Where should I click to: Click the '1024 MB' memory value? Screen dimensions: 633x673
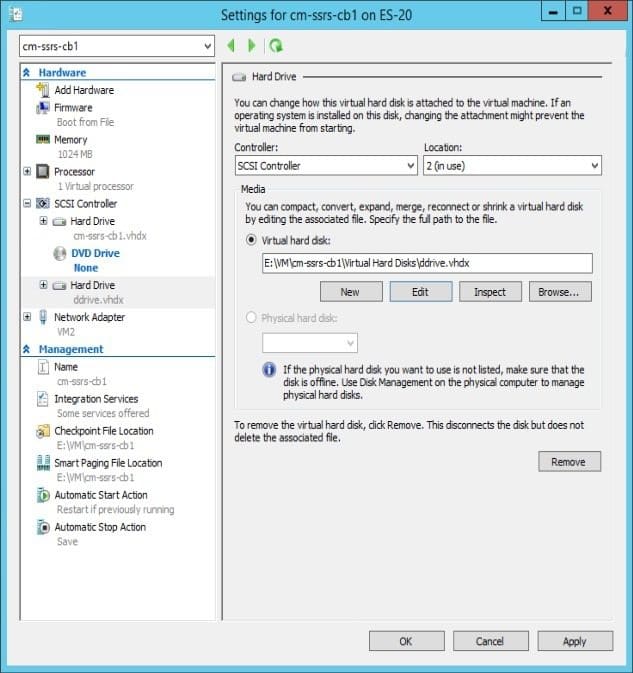pos(75,154)
